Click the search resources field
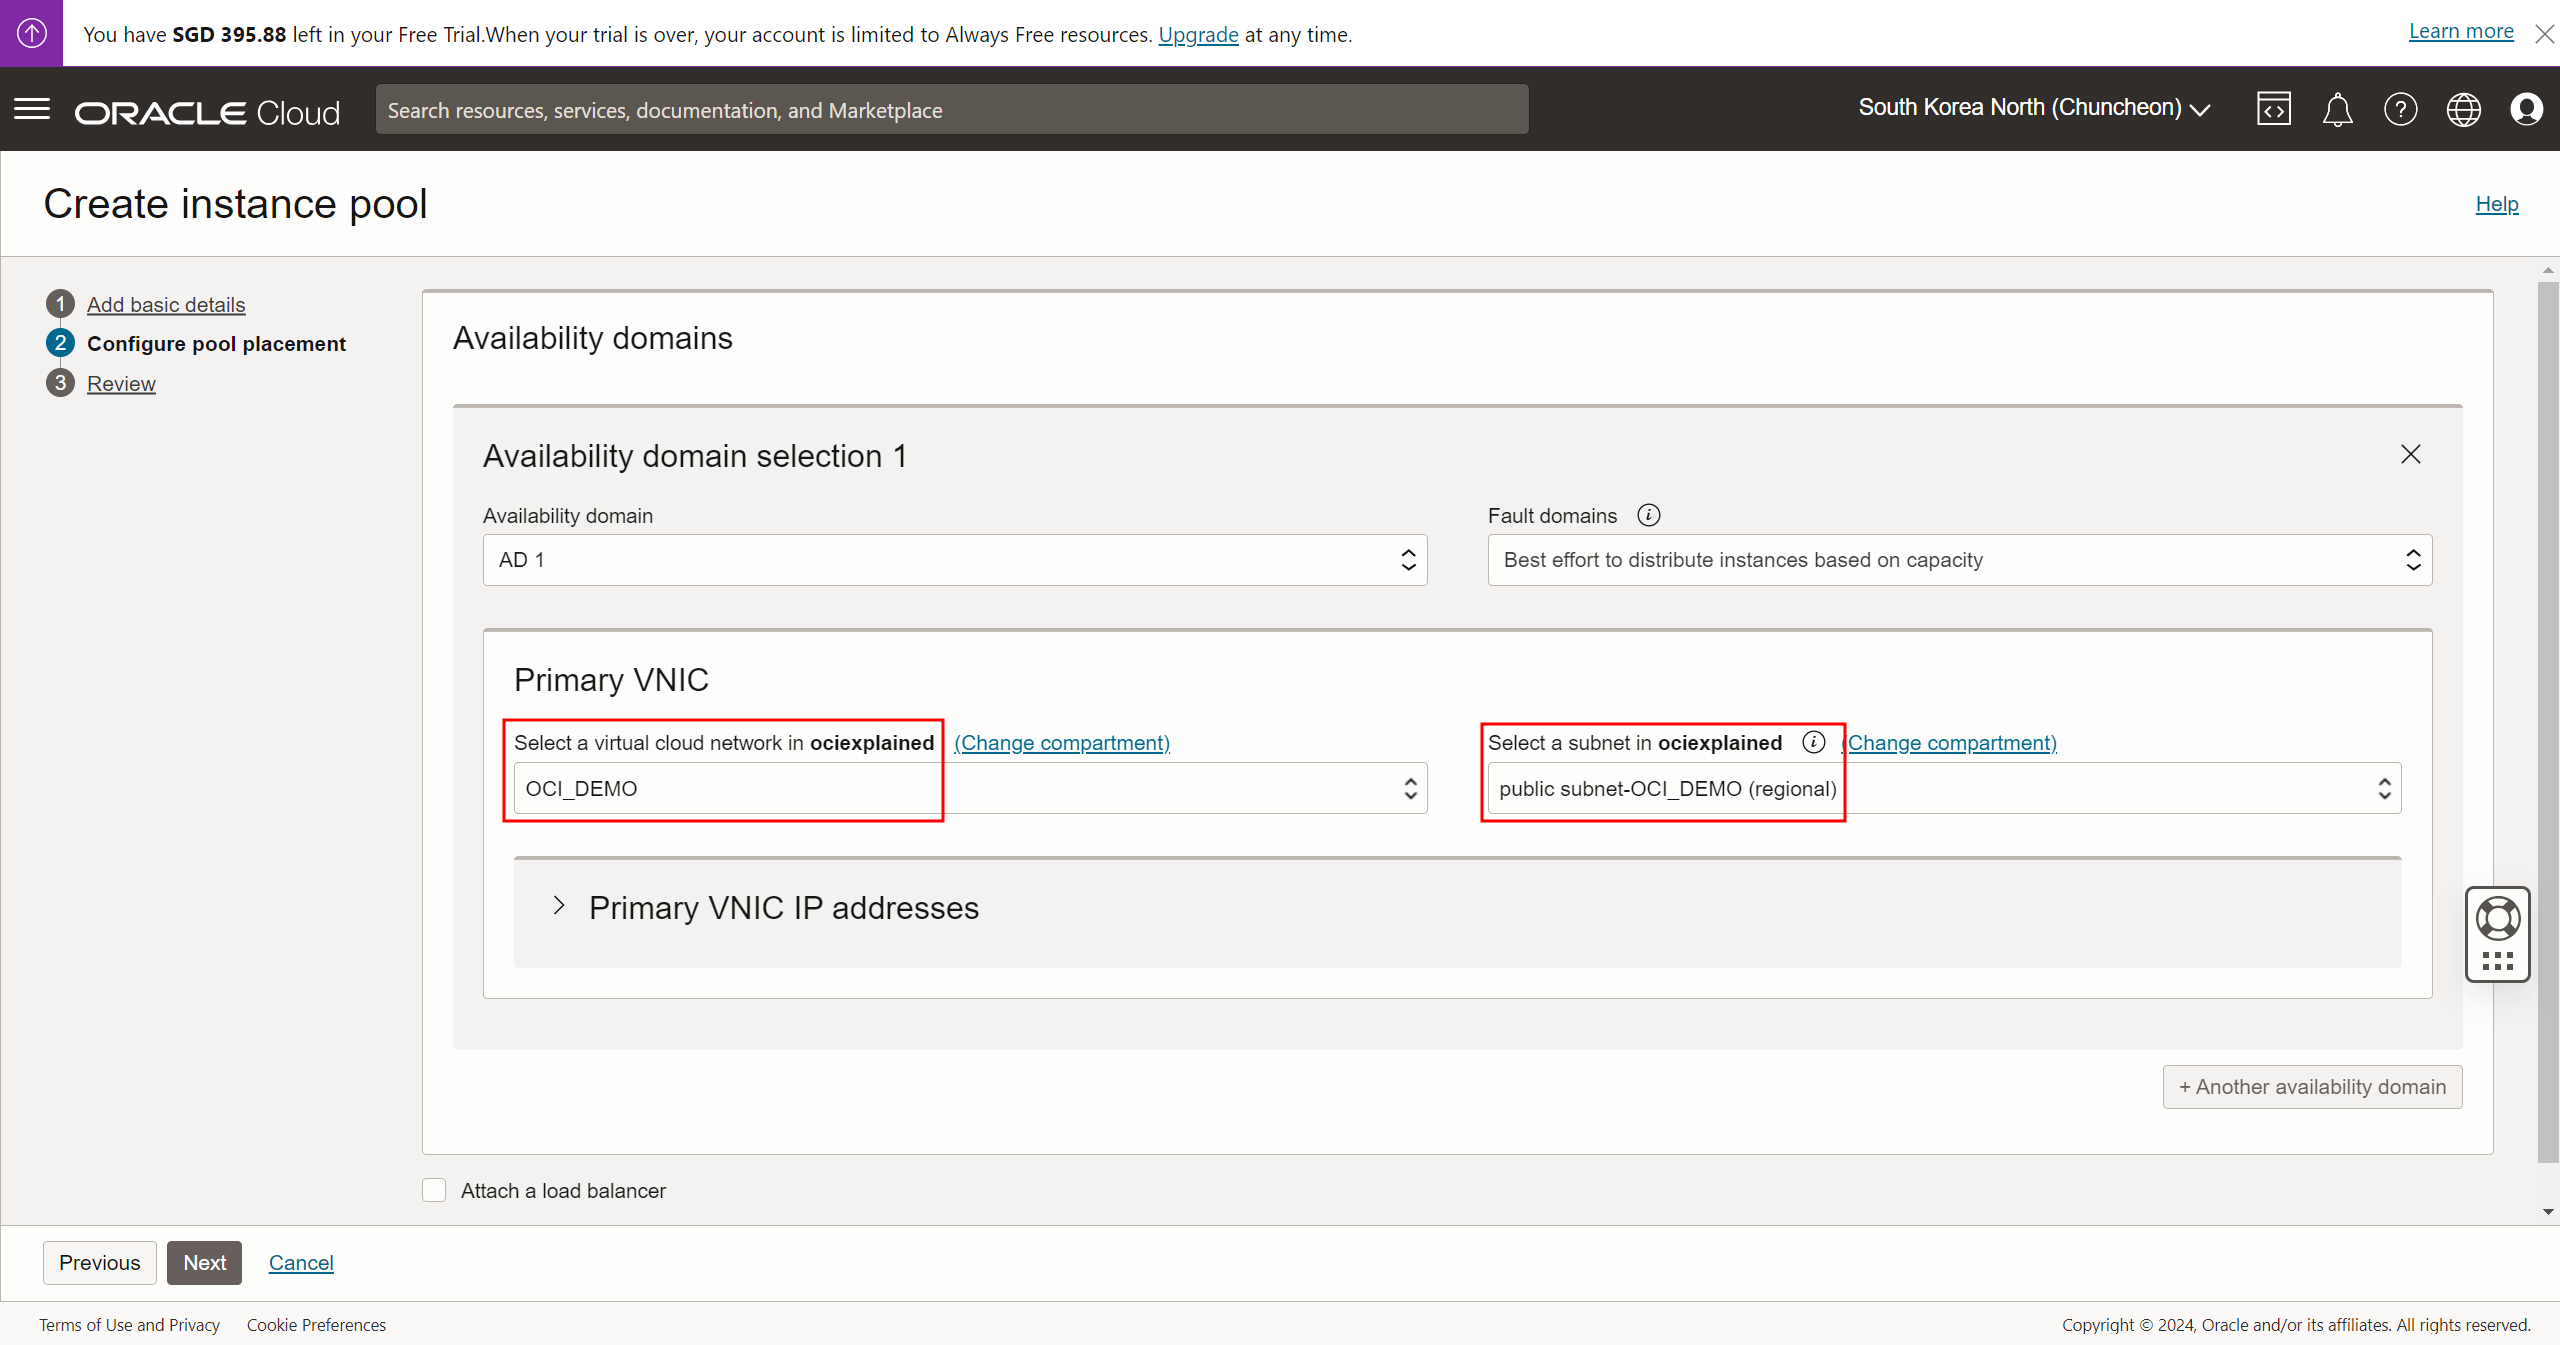The image size is (2560, 1345). (x=951, y=110)
